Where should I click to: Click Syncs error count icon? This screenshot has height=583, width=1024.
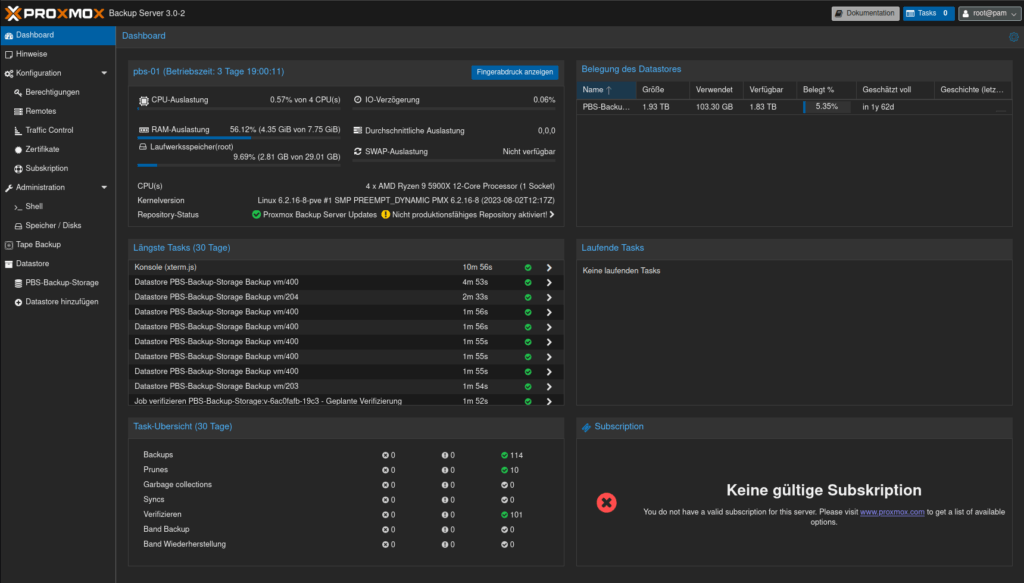(x=385, y=499)
